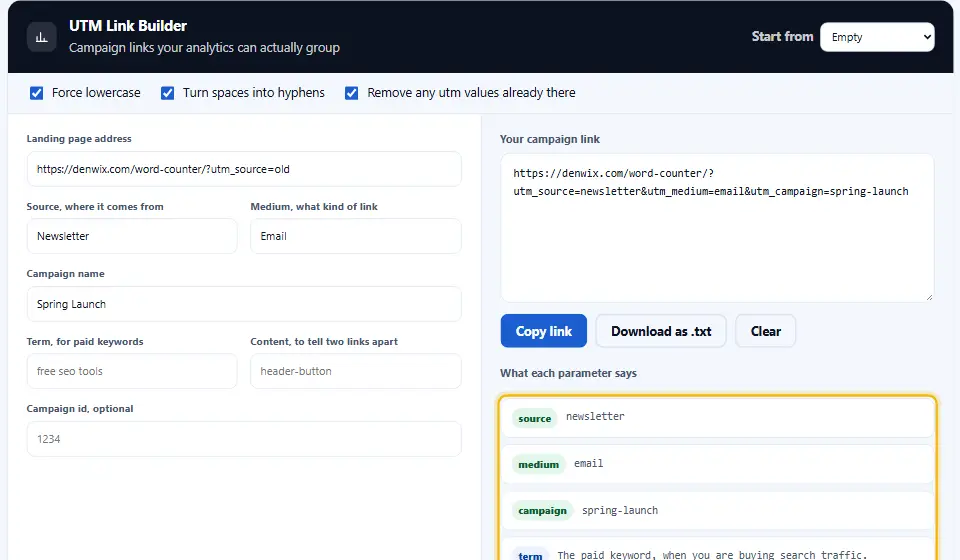Open the Start from dropdown

click(877, 37)
